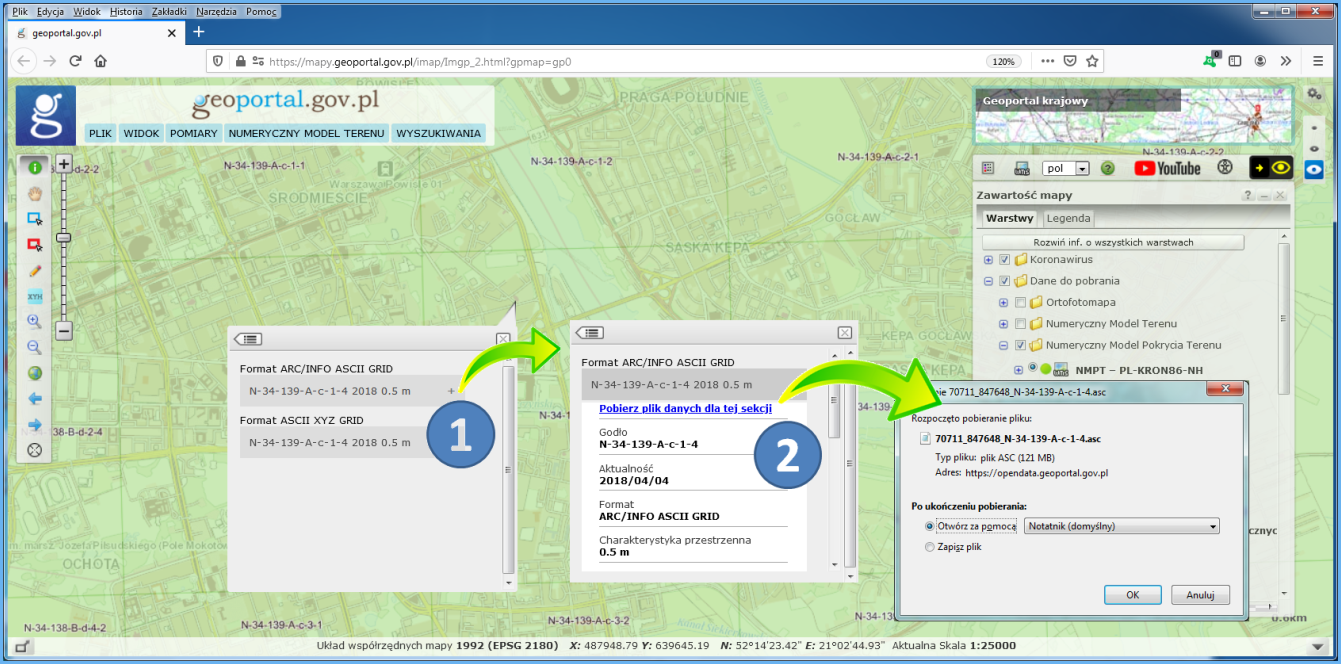Expand the NMPT – PL-KRON86-NH node
Screen dimensions: 1341x664
pos(1018,369)
